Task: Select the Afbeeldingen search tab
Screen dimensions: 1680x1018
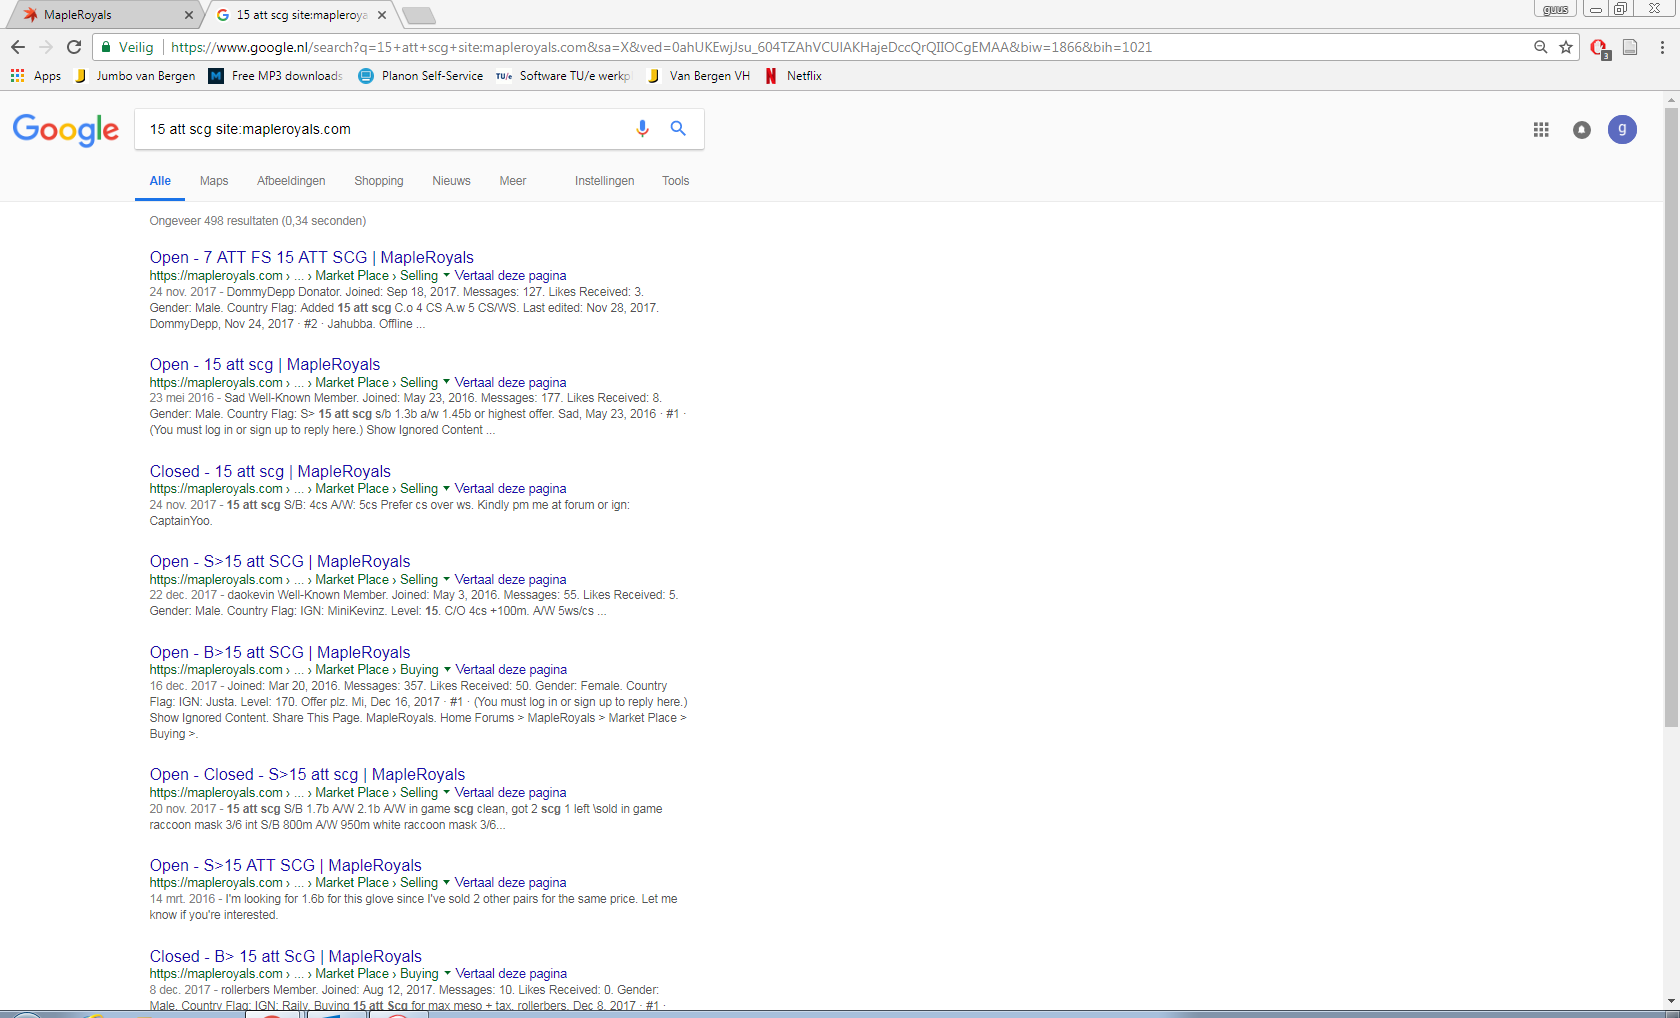Action: click(291, 181)
